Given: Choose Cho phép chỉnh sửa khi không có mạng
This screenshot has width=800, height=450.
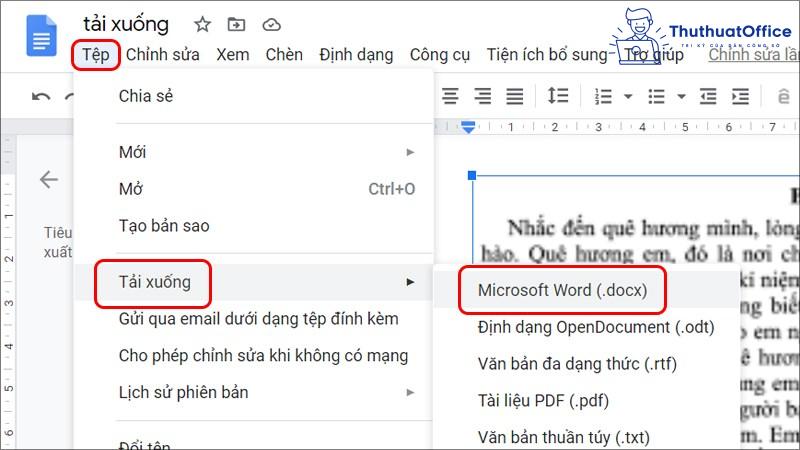Looking at the screenshot, I should pos(254,355).
